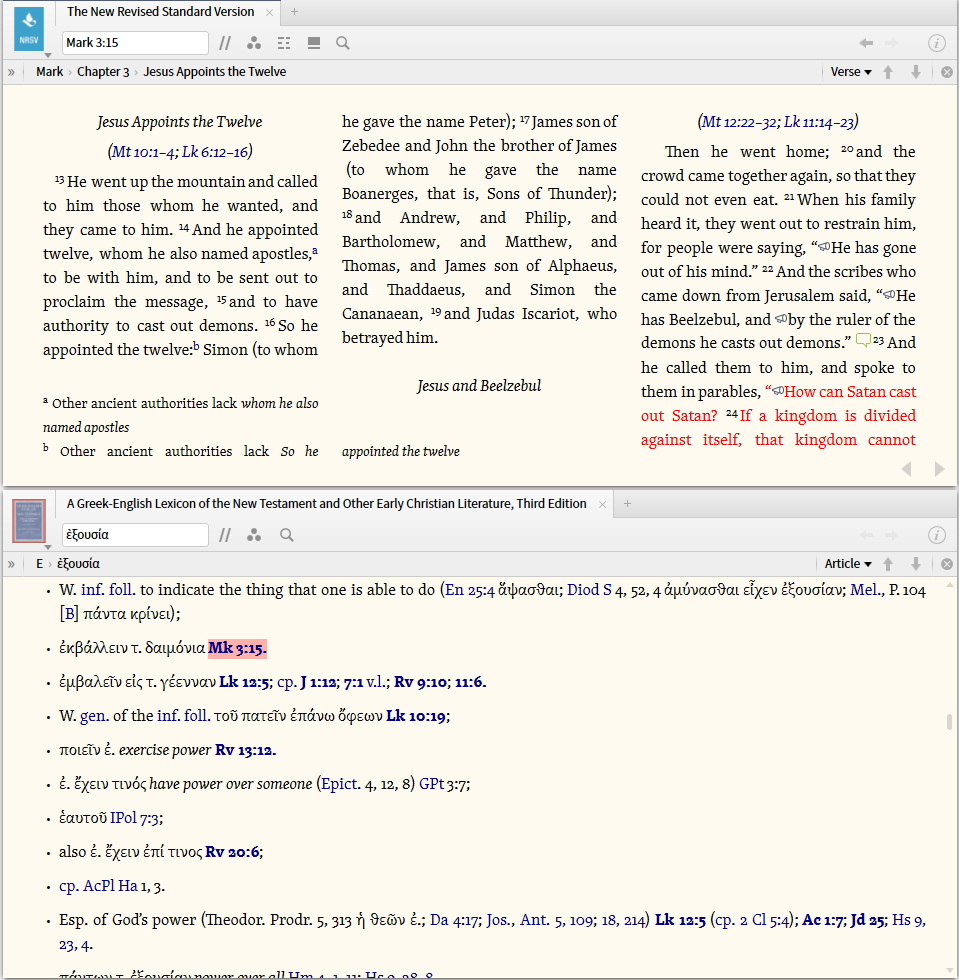Screen dimensions: 959x980
Task: Open Diod S abbreviation link
Action: coord(589,590)
